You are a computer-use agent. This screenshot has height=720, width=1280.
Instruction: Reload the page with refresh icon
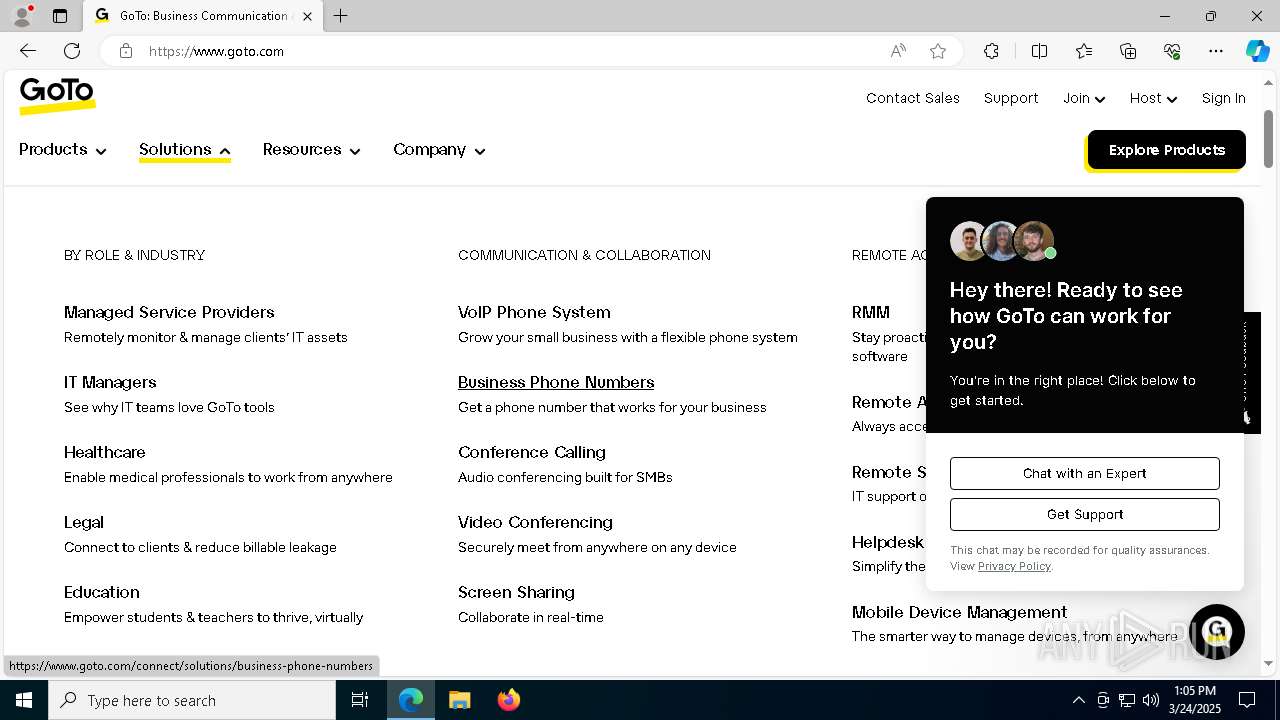point(72,51)
